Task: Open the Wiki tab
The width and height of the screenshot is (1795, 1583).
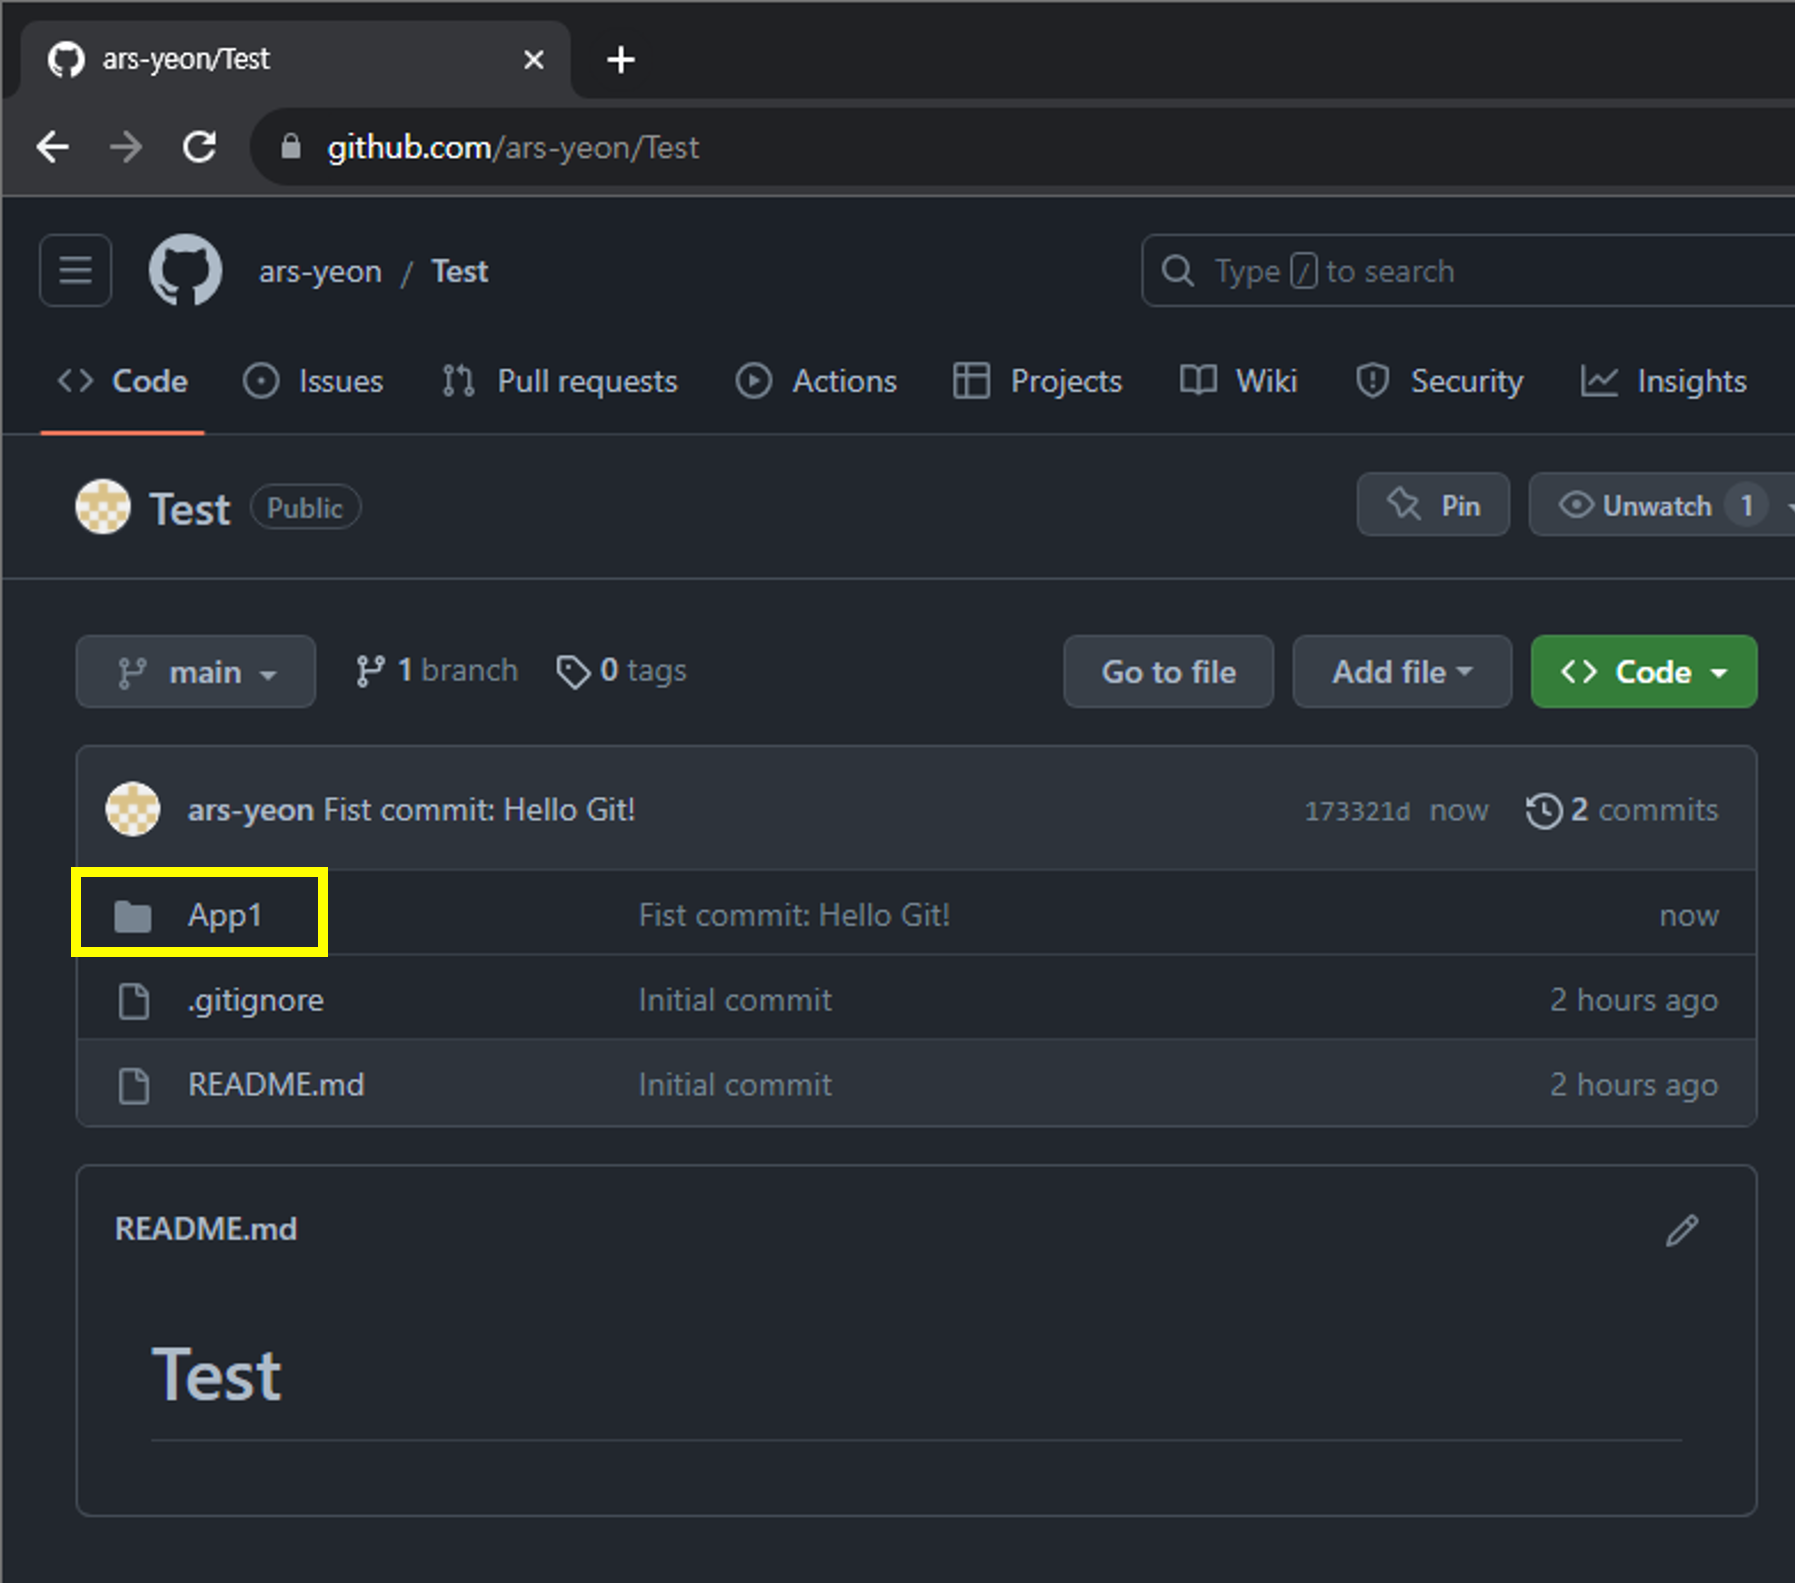Action: tap(1238, 381)
